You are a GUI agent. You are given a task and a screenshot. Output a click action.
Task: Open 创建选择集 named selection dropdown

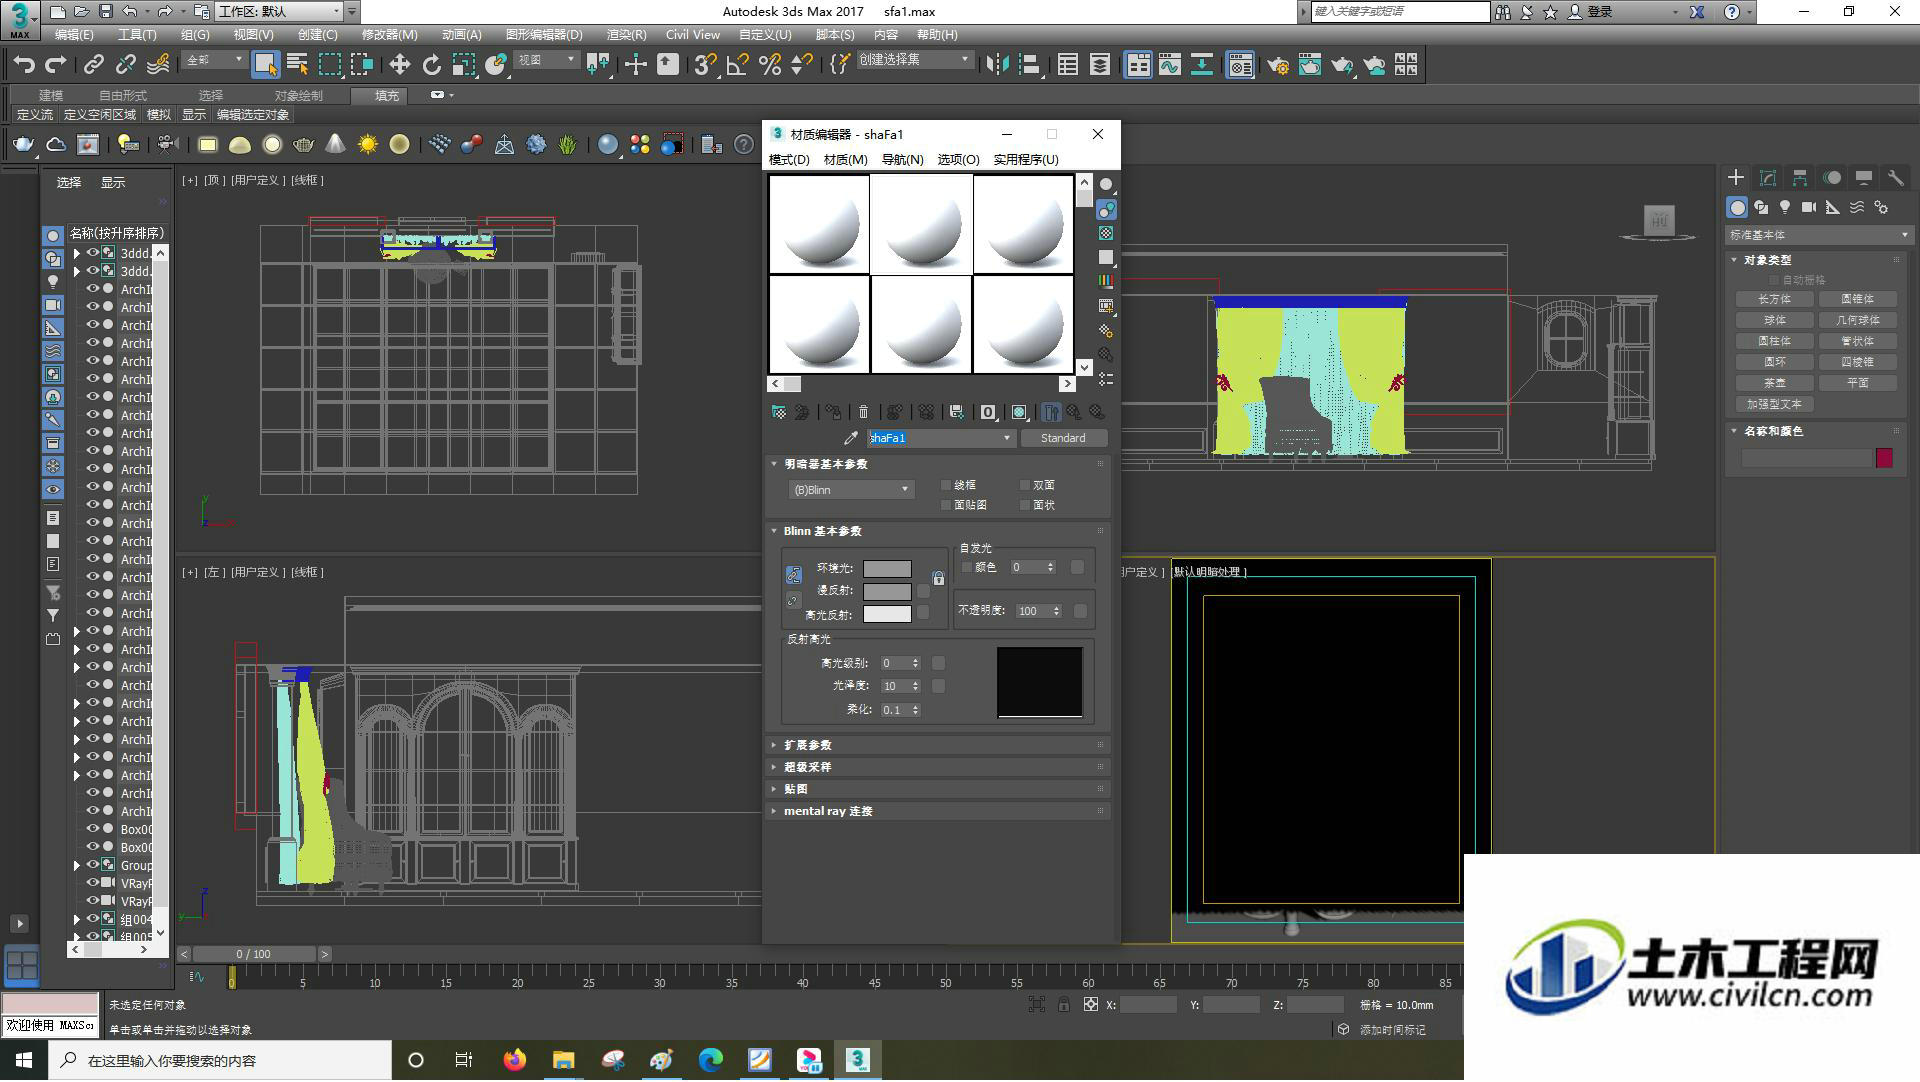[914, 60]
